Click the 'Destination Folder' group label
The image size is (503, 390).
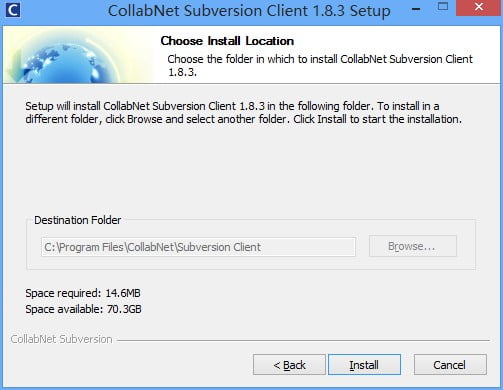click(78, 220)
